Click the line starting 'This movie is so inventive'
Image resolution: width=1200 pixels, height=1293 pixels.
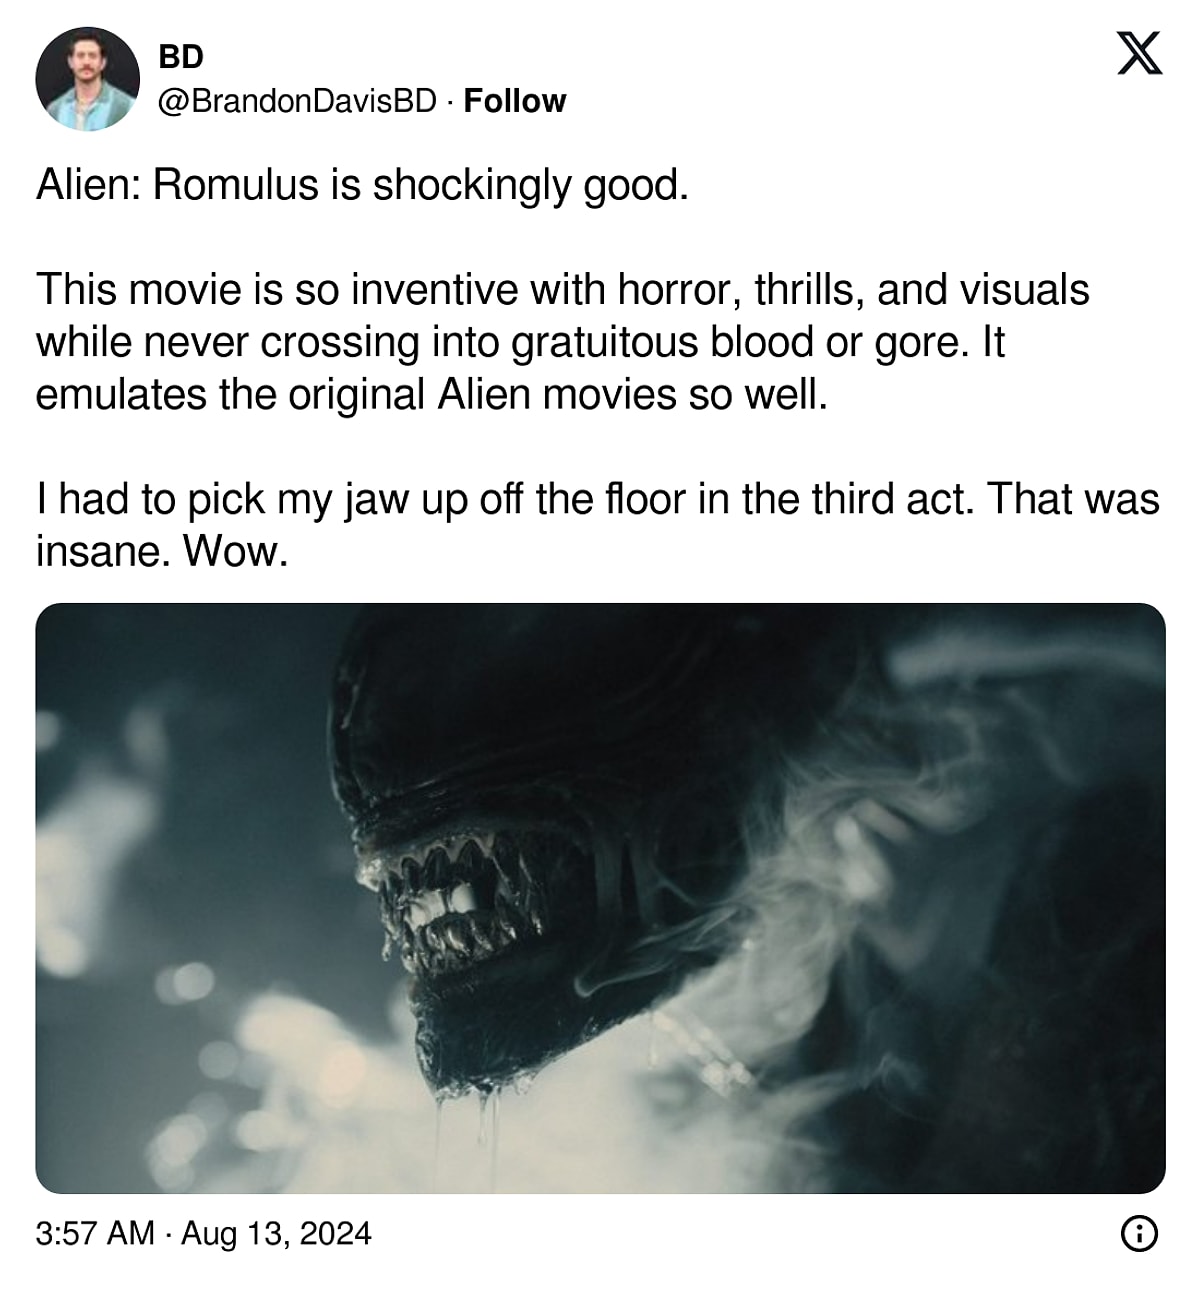pos(562,290)
